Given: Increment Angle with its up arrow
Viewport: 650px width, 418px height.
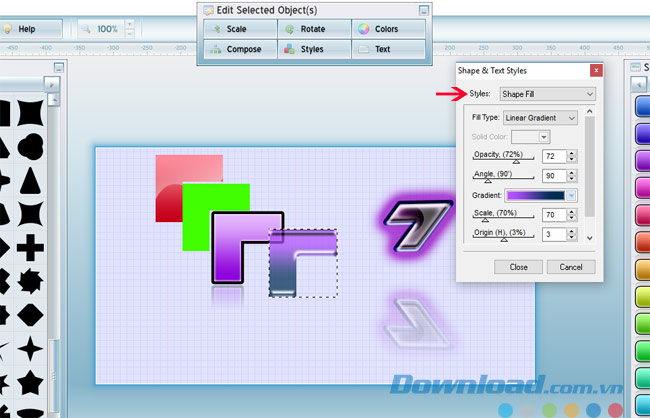Looking at the screenshot, I should pos(572,173).
